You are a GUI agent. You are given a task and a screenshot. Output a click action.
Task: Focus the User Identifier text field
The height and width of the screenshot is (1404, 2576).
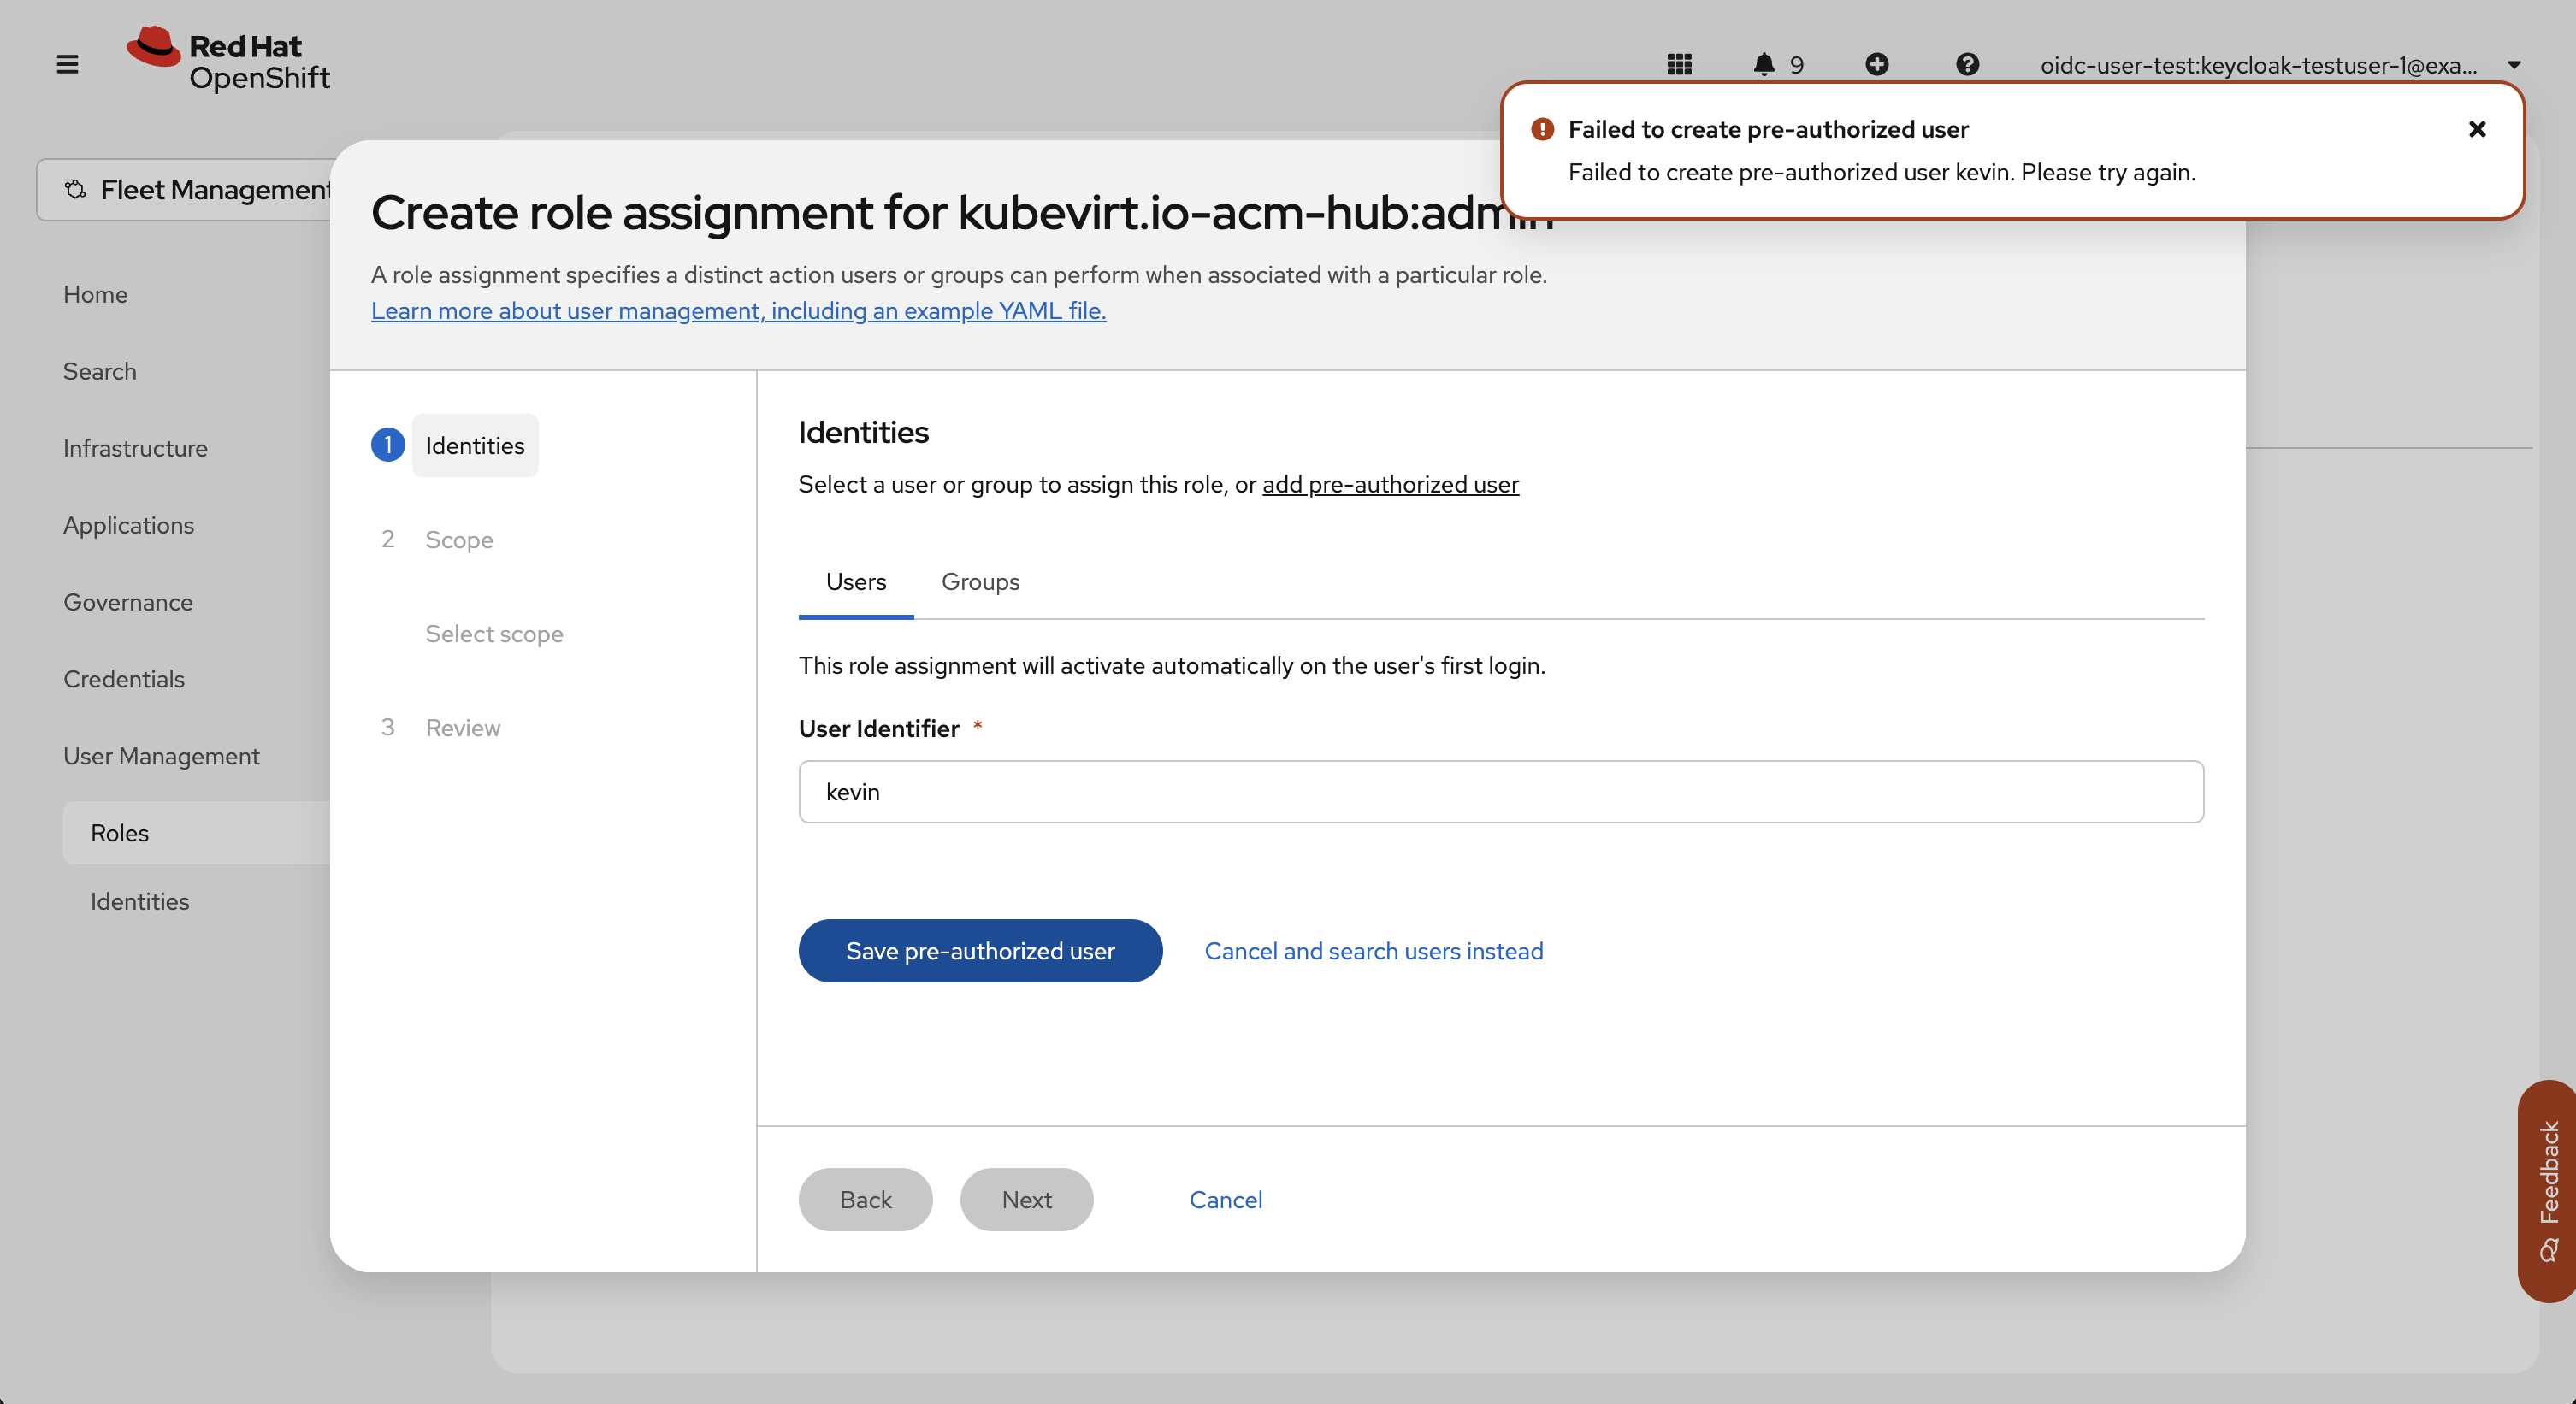1500,792
